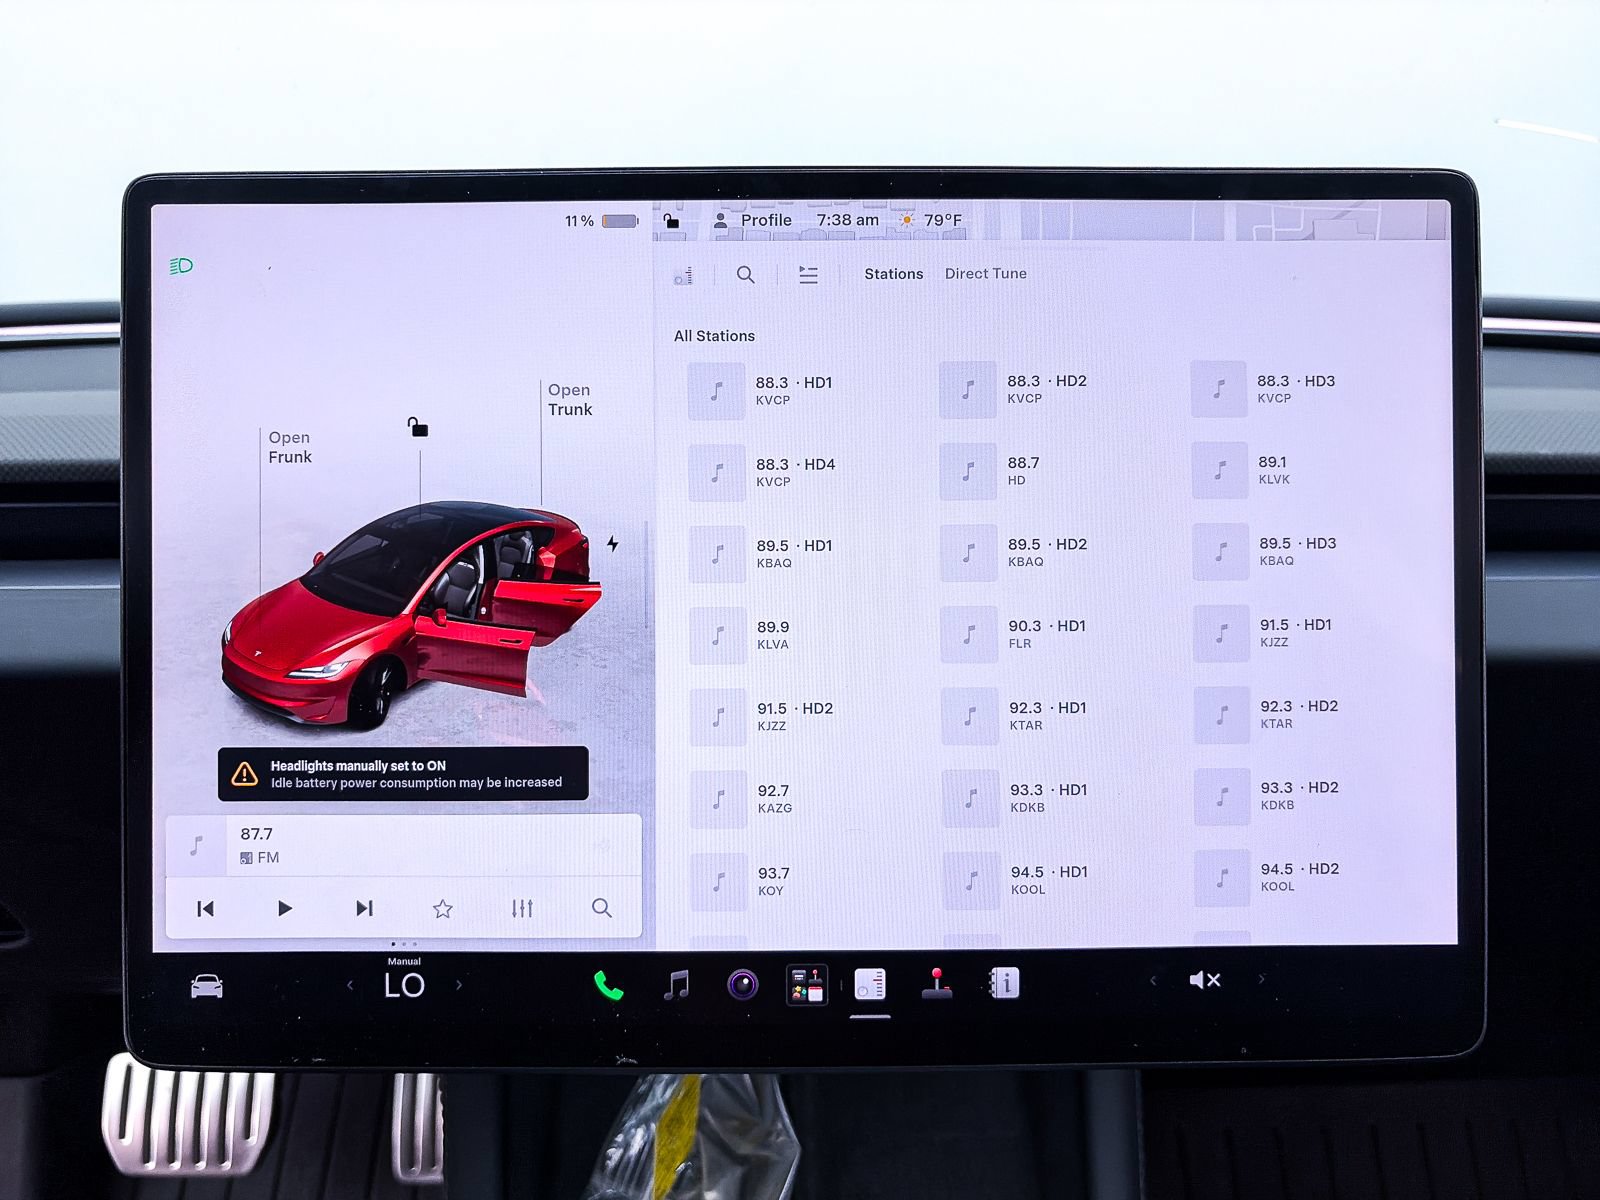The width and height of the screenshot is (1600, 1200).
Task: Tap the charging bolt icon near the car
Action: tap(612, 543)
